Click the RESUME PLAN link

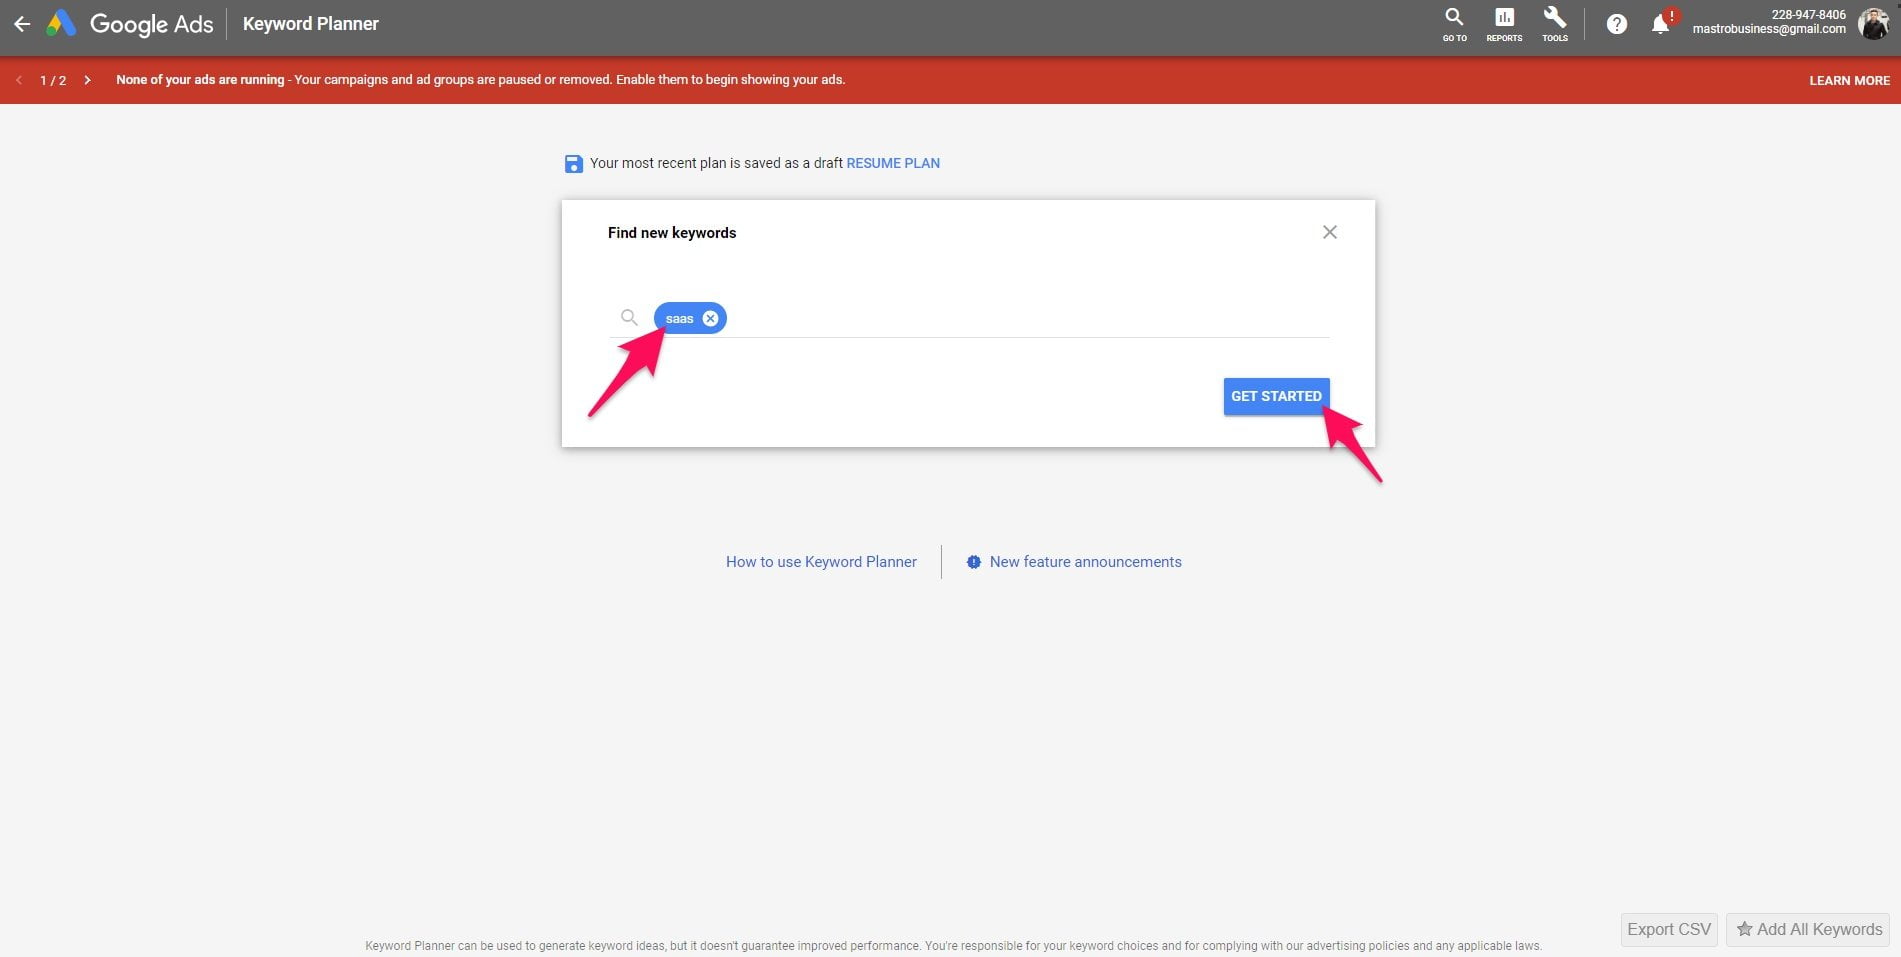[x=893, y=163]
